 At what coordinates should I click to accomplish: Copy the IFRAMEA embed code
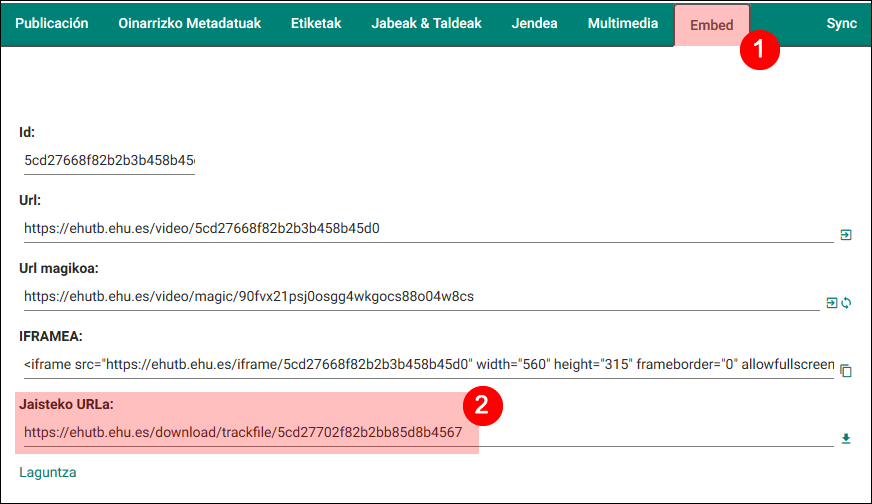(846, 370)
